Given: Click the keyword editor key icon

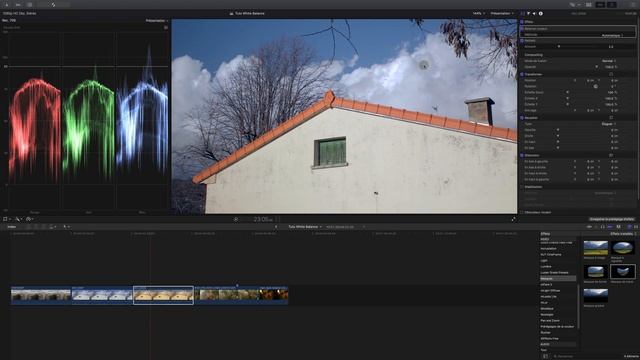Looking at the screenshot, I should [x=18, y=4].
